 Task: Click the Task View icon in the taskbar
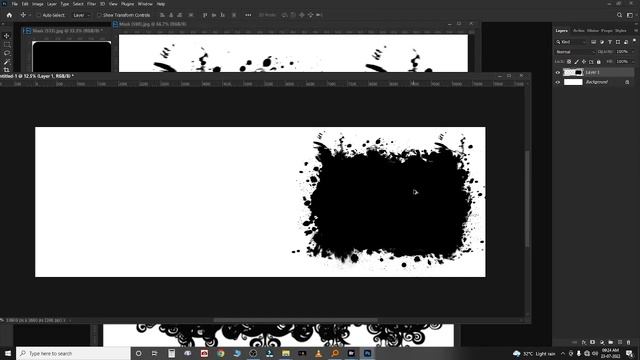coord(154,353)
